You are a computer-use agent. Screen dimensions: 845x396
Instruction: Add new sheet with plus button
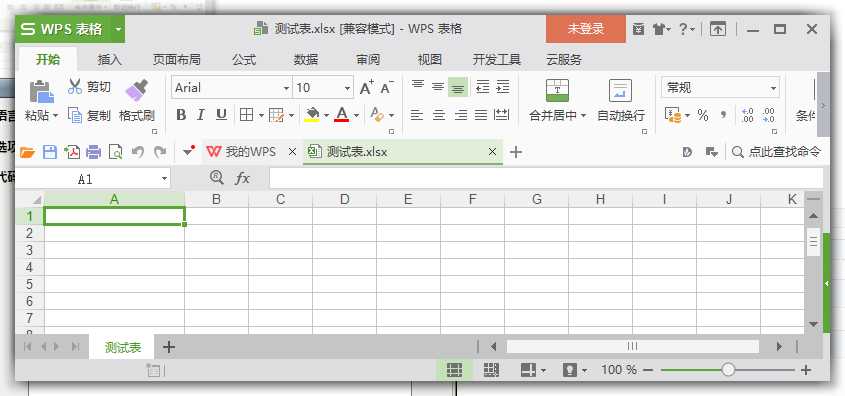(x=169, y=347)
